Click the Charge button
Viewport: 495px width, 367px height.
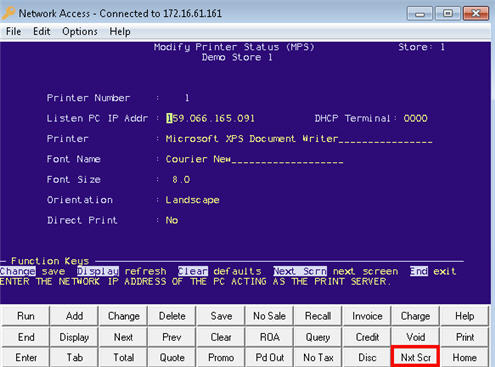click(415, 316)
